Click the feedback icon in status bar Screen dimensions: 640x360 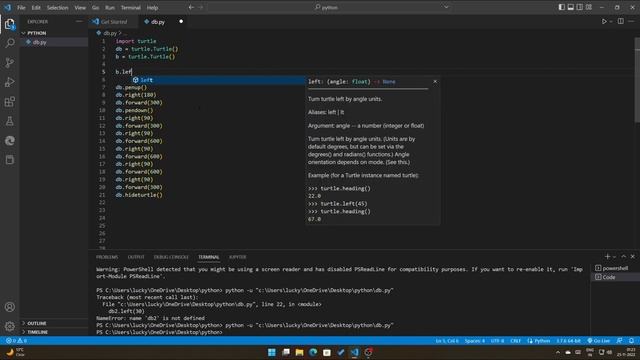click(620, 340)
